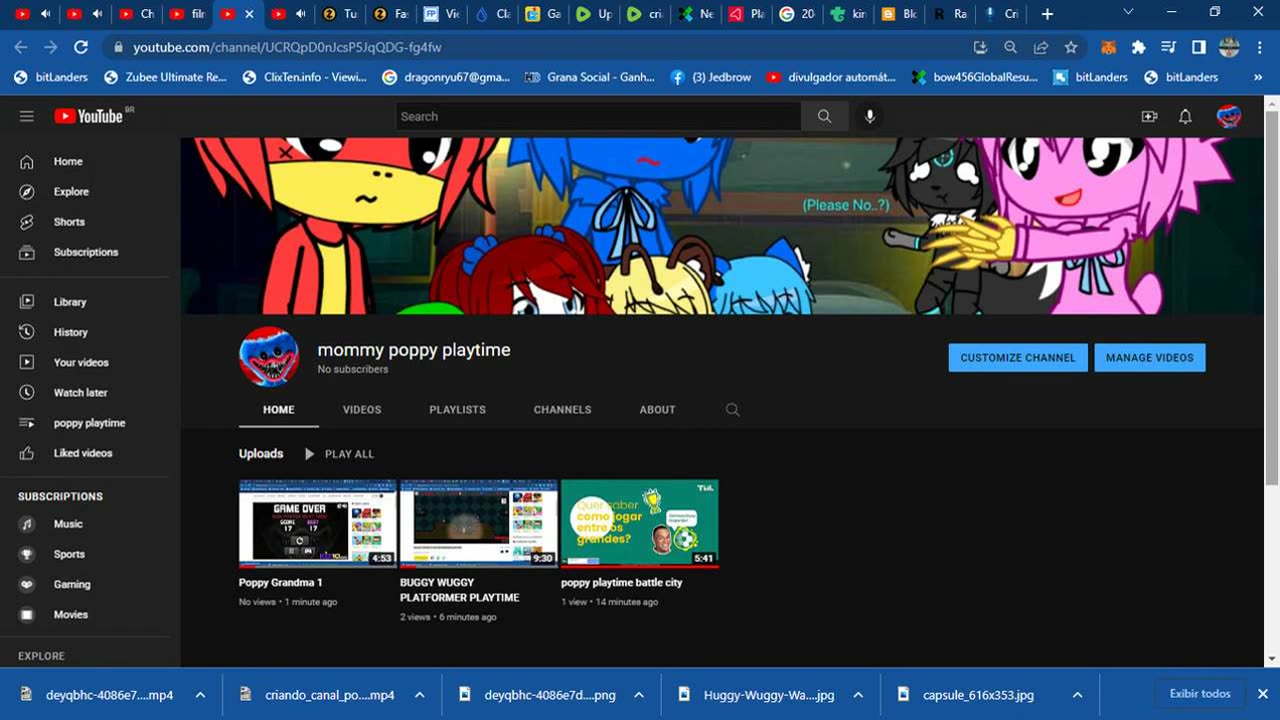The width and height of the screenshot is (1280, 720).
Task: Switch to the VIDEOS tab
Action: tap(362, 410)
